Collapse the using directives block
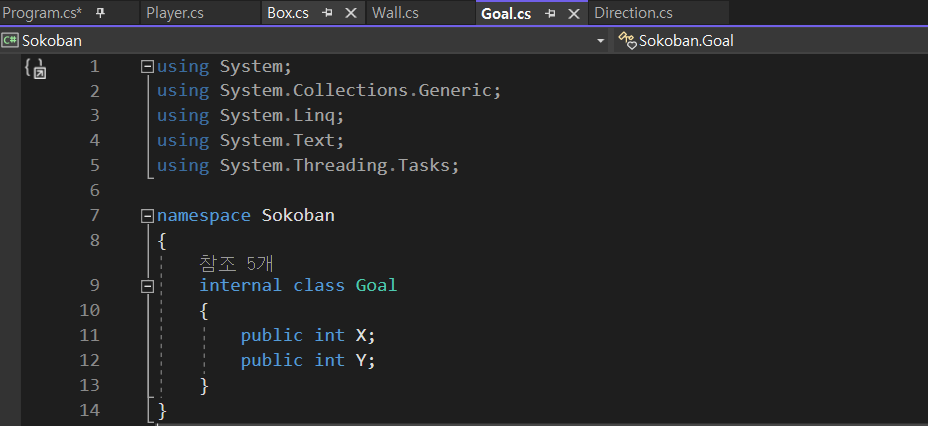This screenshot has width=928, height=426. pyautogui.click(x=148, y=67)
